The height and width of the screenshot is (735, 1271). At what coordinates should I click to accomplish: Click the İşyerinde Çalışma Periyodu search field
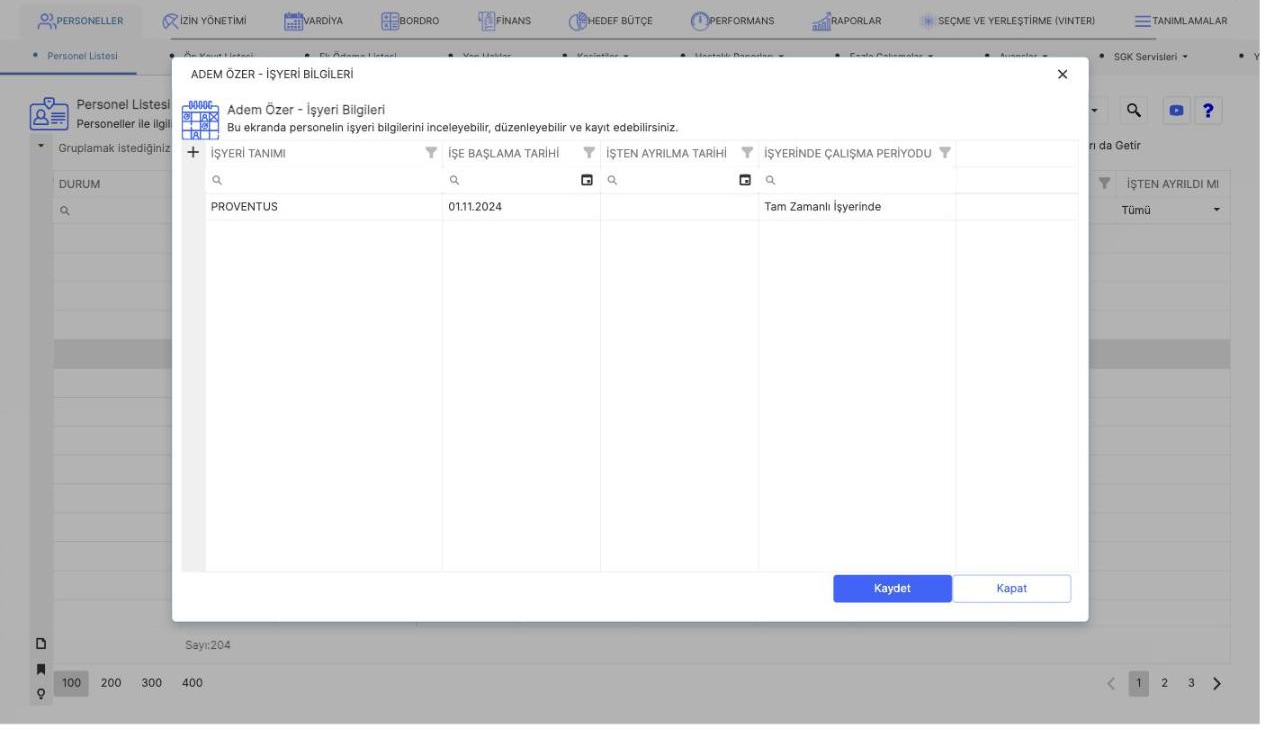pos(857,181)
